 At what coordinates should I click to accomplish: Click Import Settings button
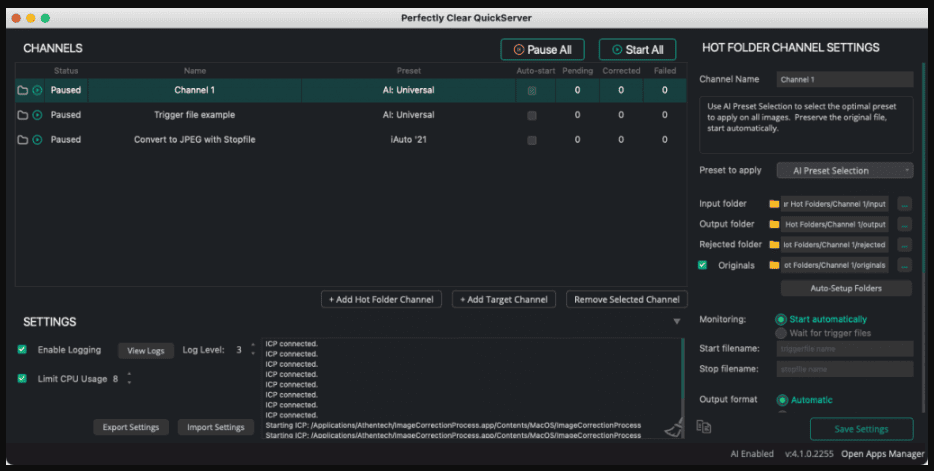coord(216,427)
